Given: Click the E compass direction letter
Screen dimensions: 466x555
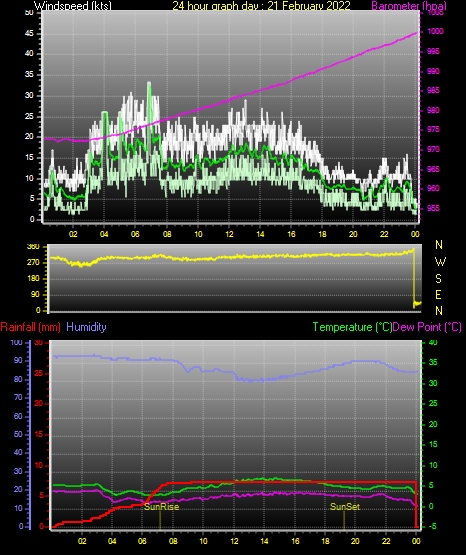Looking at the screenshot, I should 438,294.
